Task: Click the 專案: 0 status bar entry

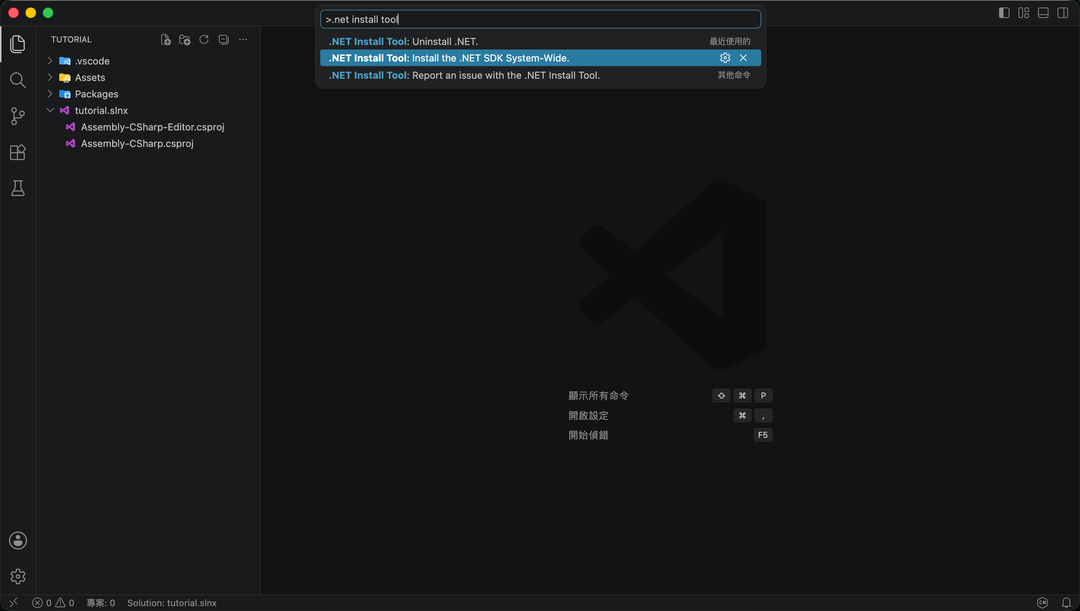Action: click(101, 603)
